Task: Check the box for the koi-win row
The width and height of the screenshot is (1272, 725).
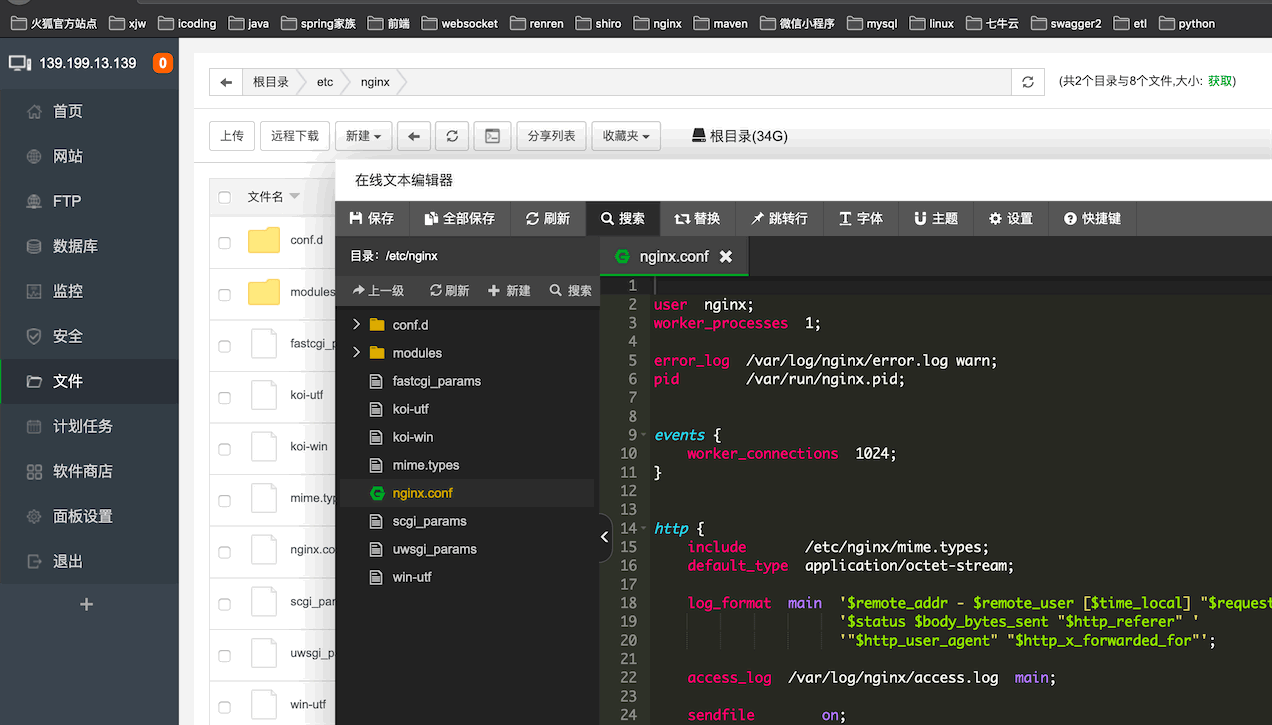Action: (224, 449)
